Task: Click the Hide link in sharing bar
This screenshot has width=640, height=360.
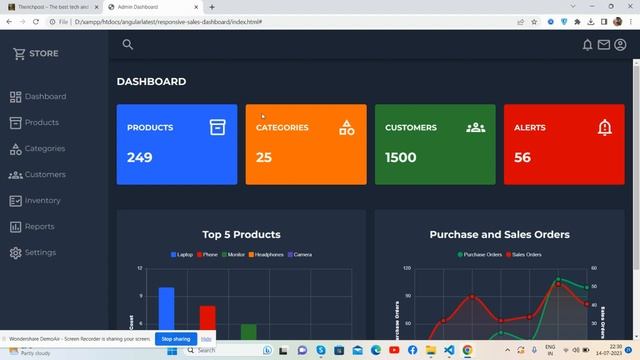Action: click(x=206, y=339)
